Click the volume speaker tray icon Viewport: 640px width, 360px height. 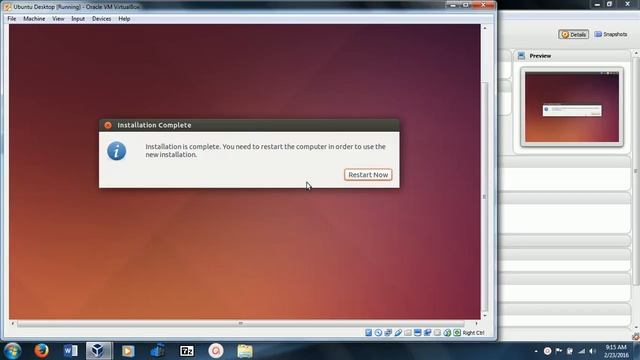tap(593, 351)
